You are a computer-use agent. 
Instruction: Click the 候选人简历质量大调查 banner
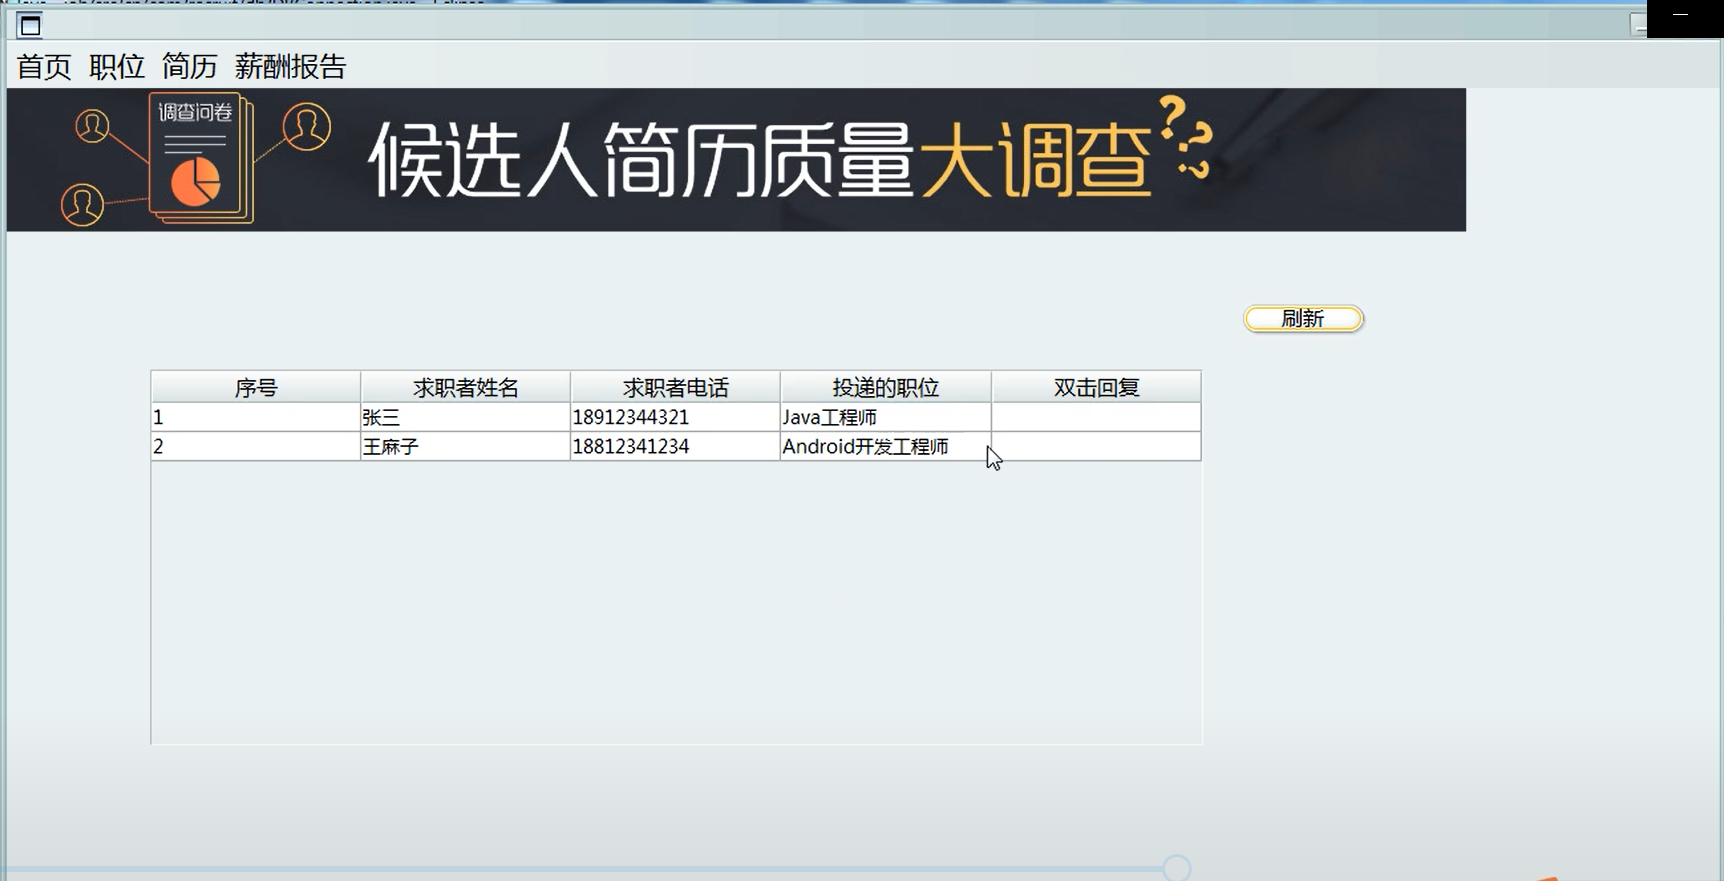pyautogui.click(x=736, y=160)
